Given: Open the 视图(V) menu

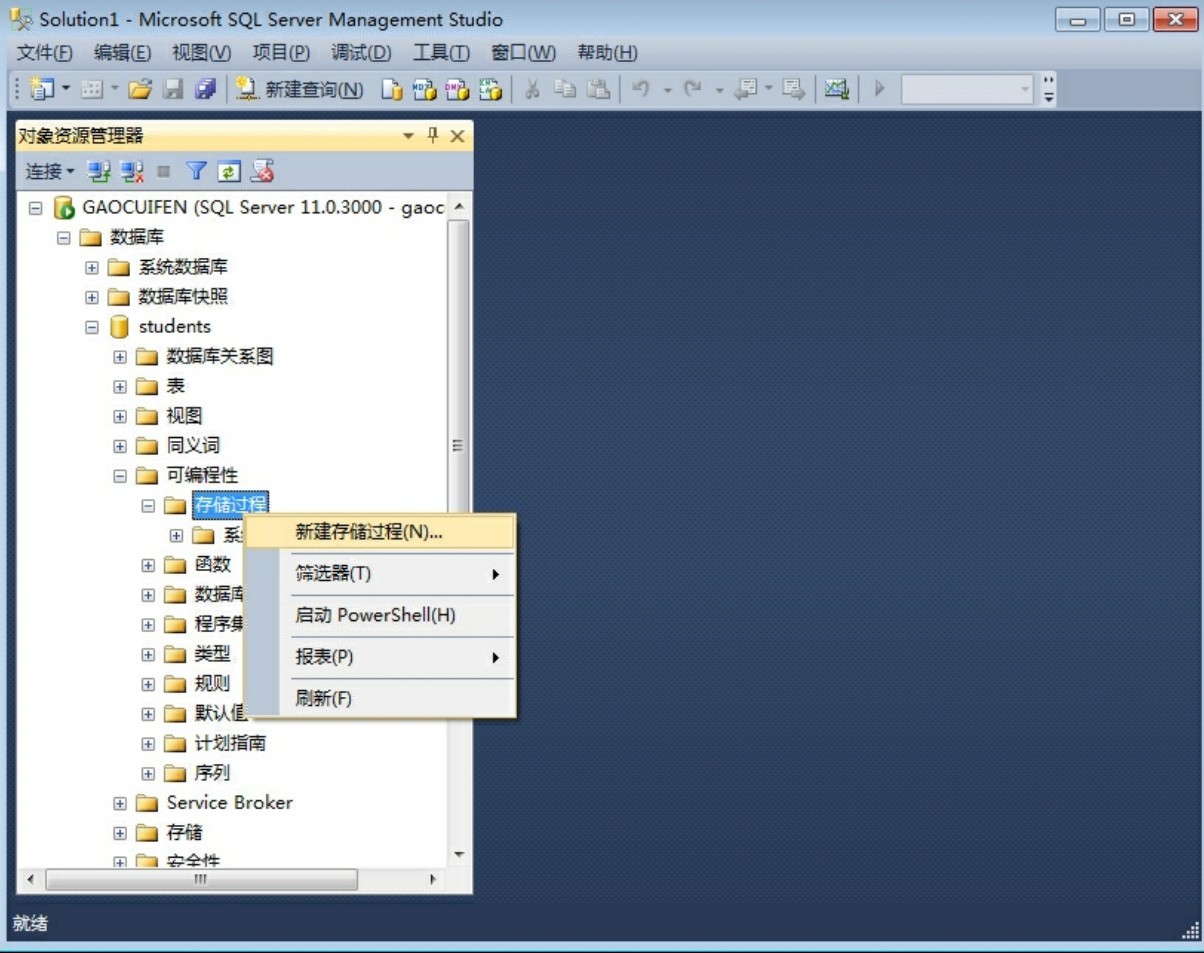Looking at the screenshot, I should [x=201, y=53].
